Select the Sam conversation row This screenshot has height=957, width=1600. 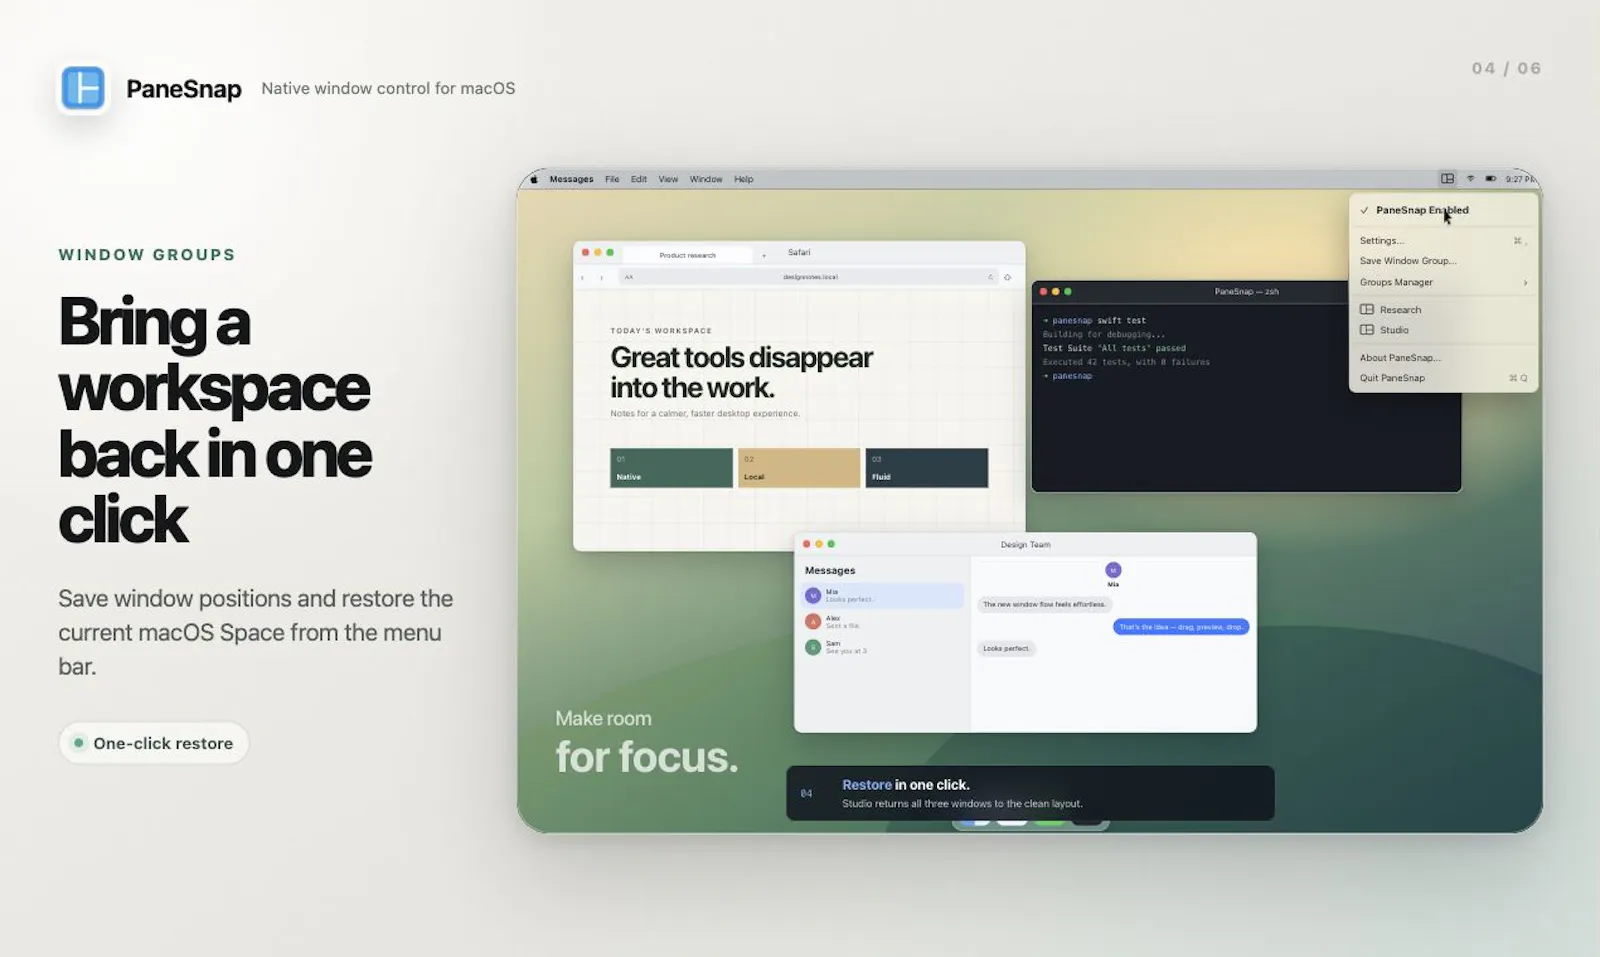(x=882, y=647)
